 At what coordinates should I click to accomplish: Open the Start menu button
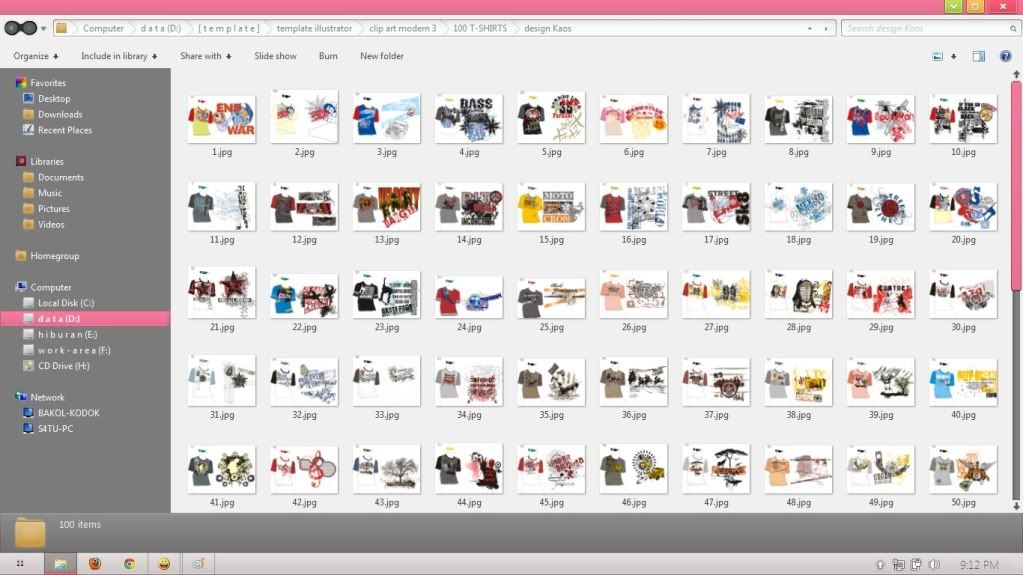(20, 564)
